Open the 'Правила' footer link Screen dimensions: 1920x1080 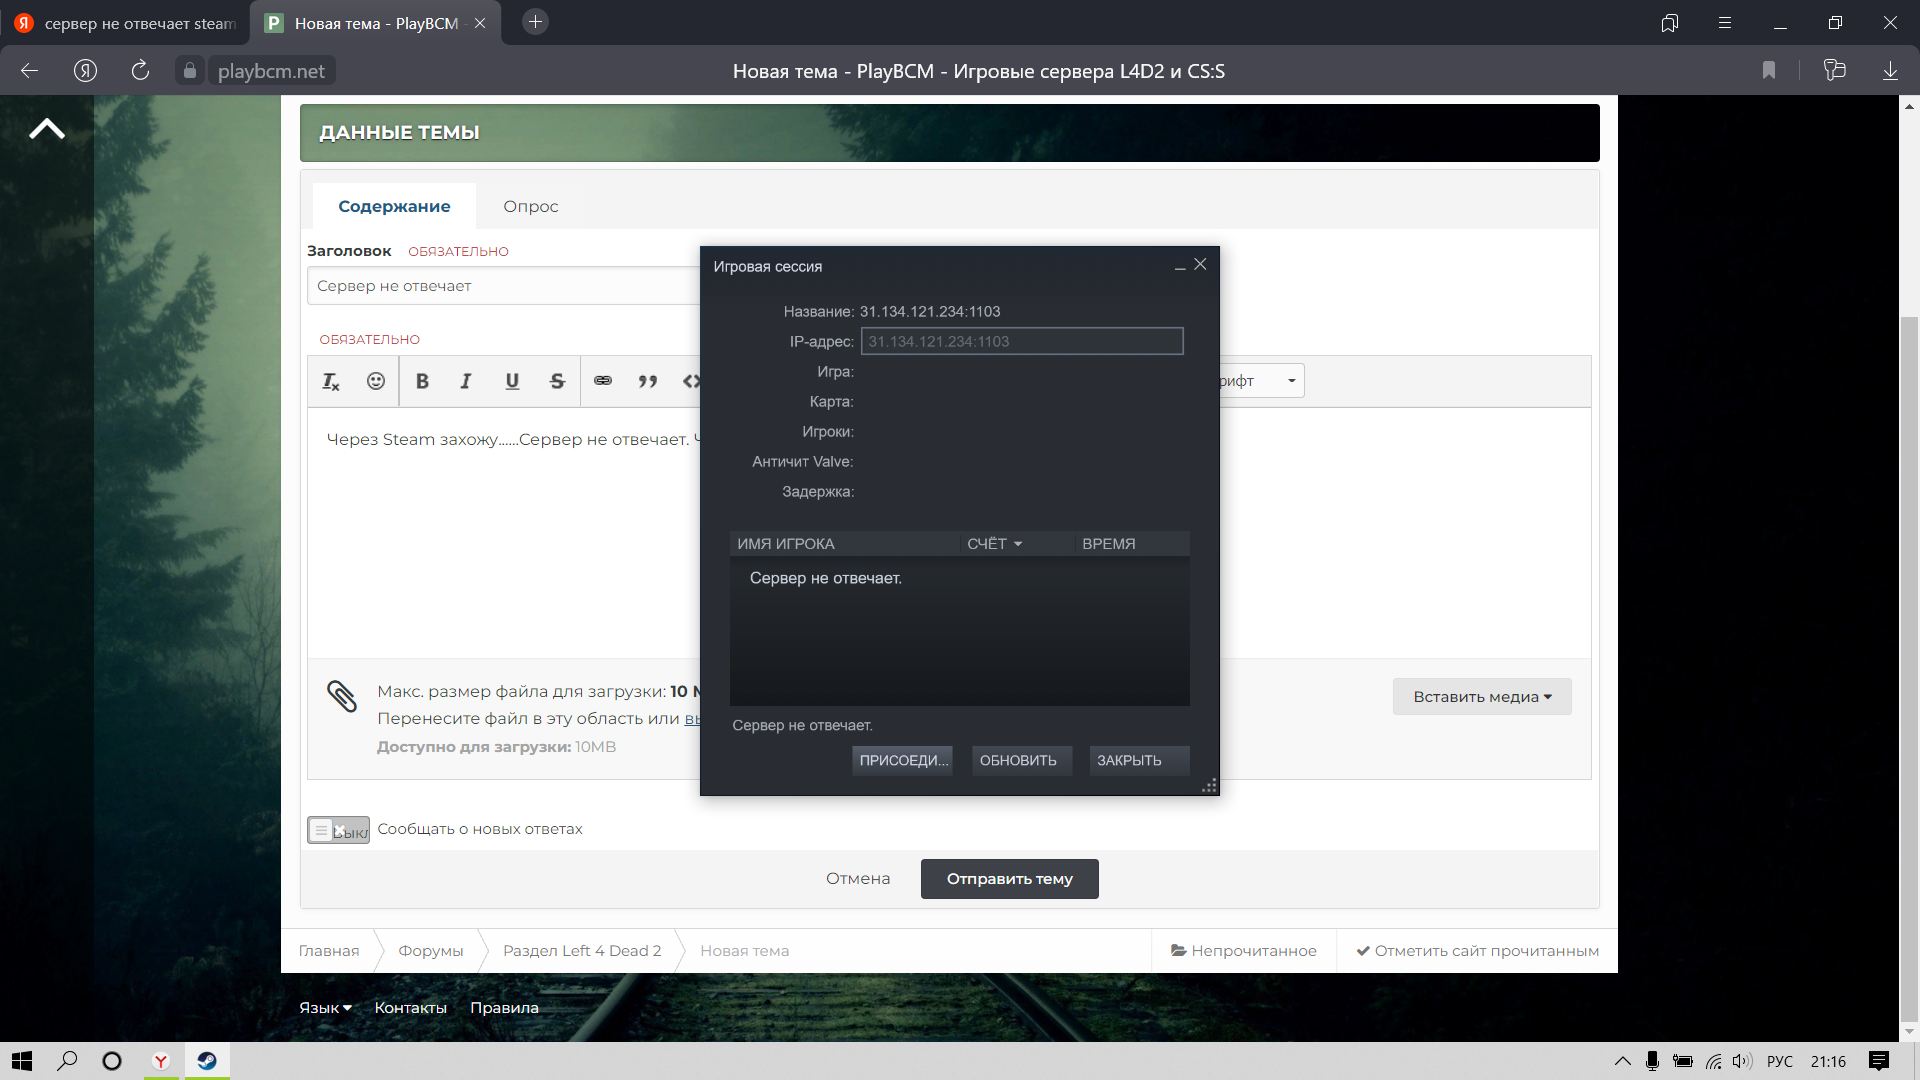click(x=504, y=1008)
